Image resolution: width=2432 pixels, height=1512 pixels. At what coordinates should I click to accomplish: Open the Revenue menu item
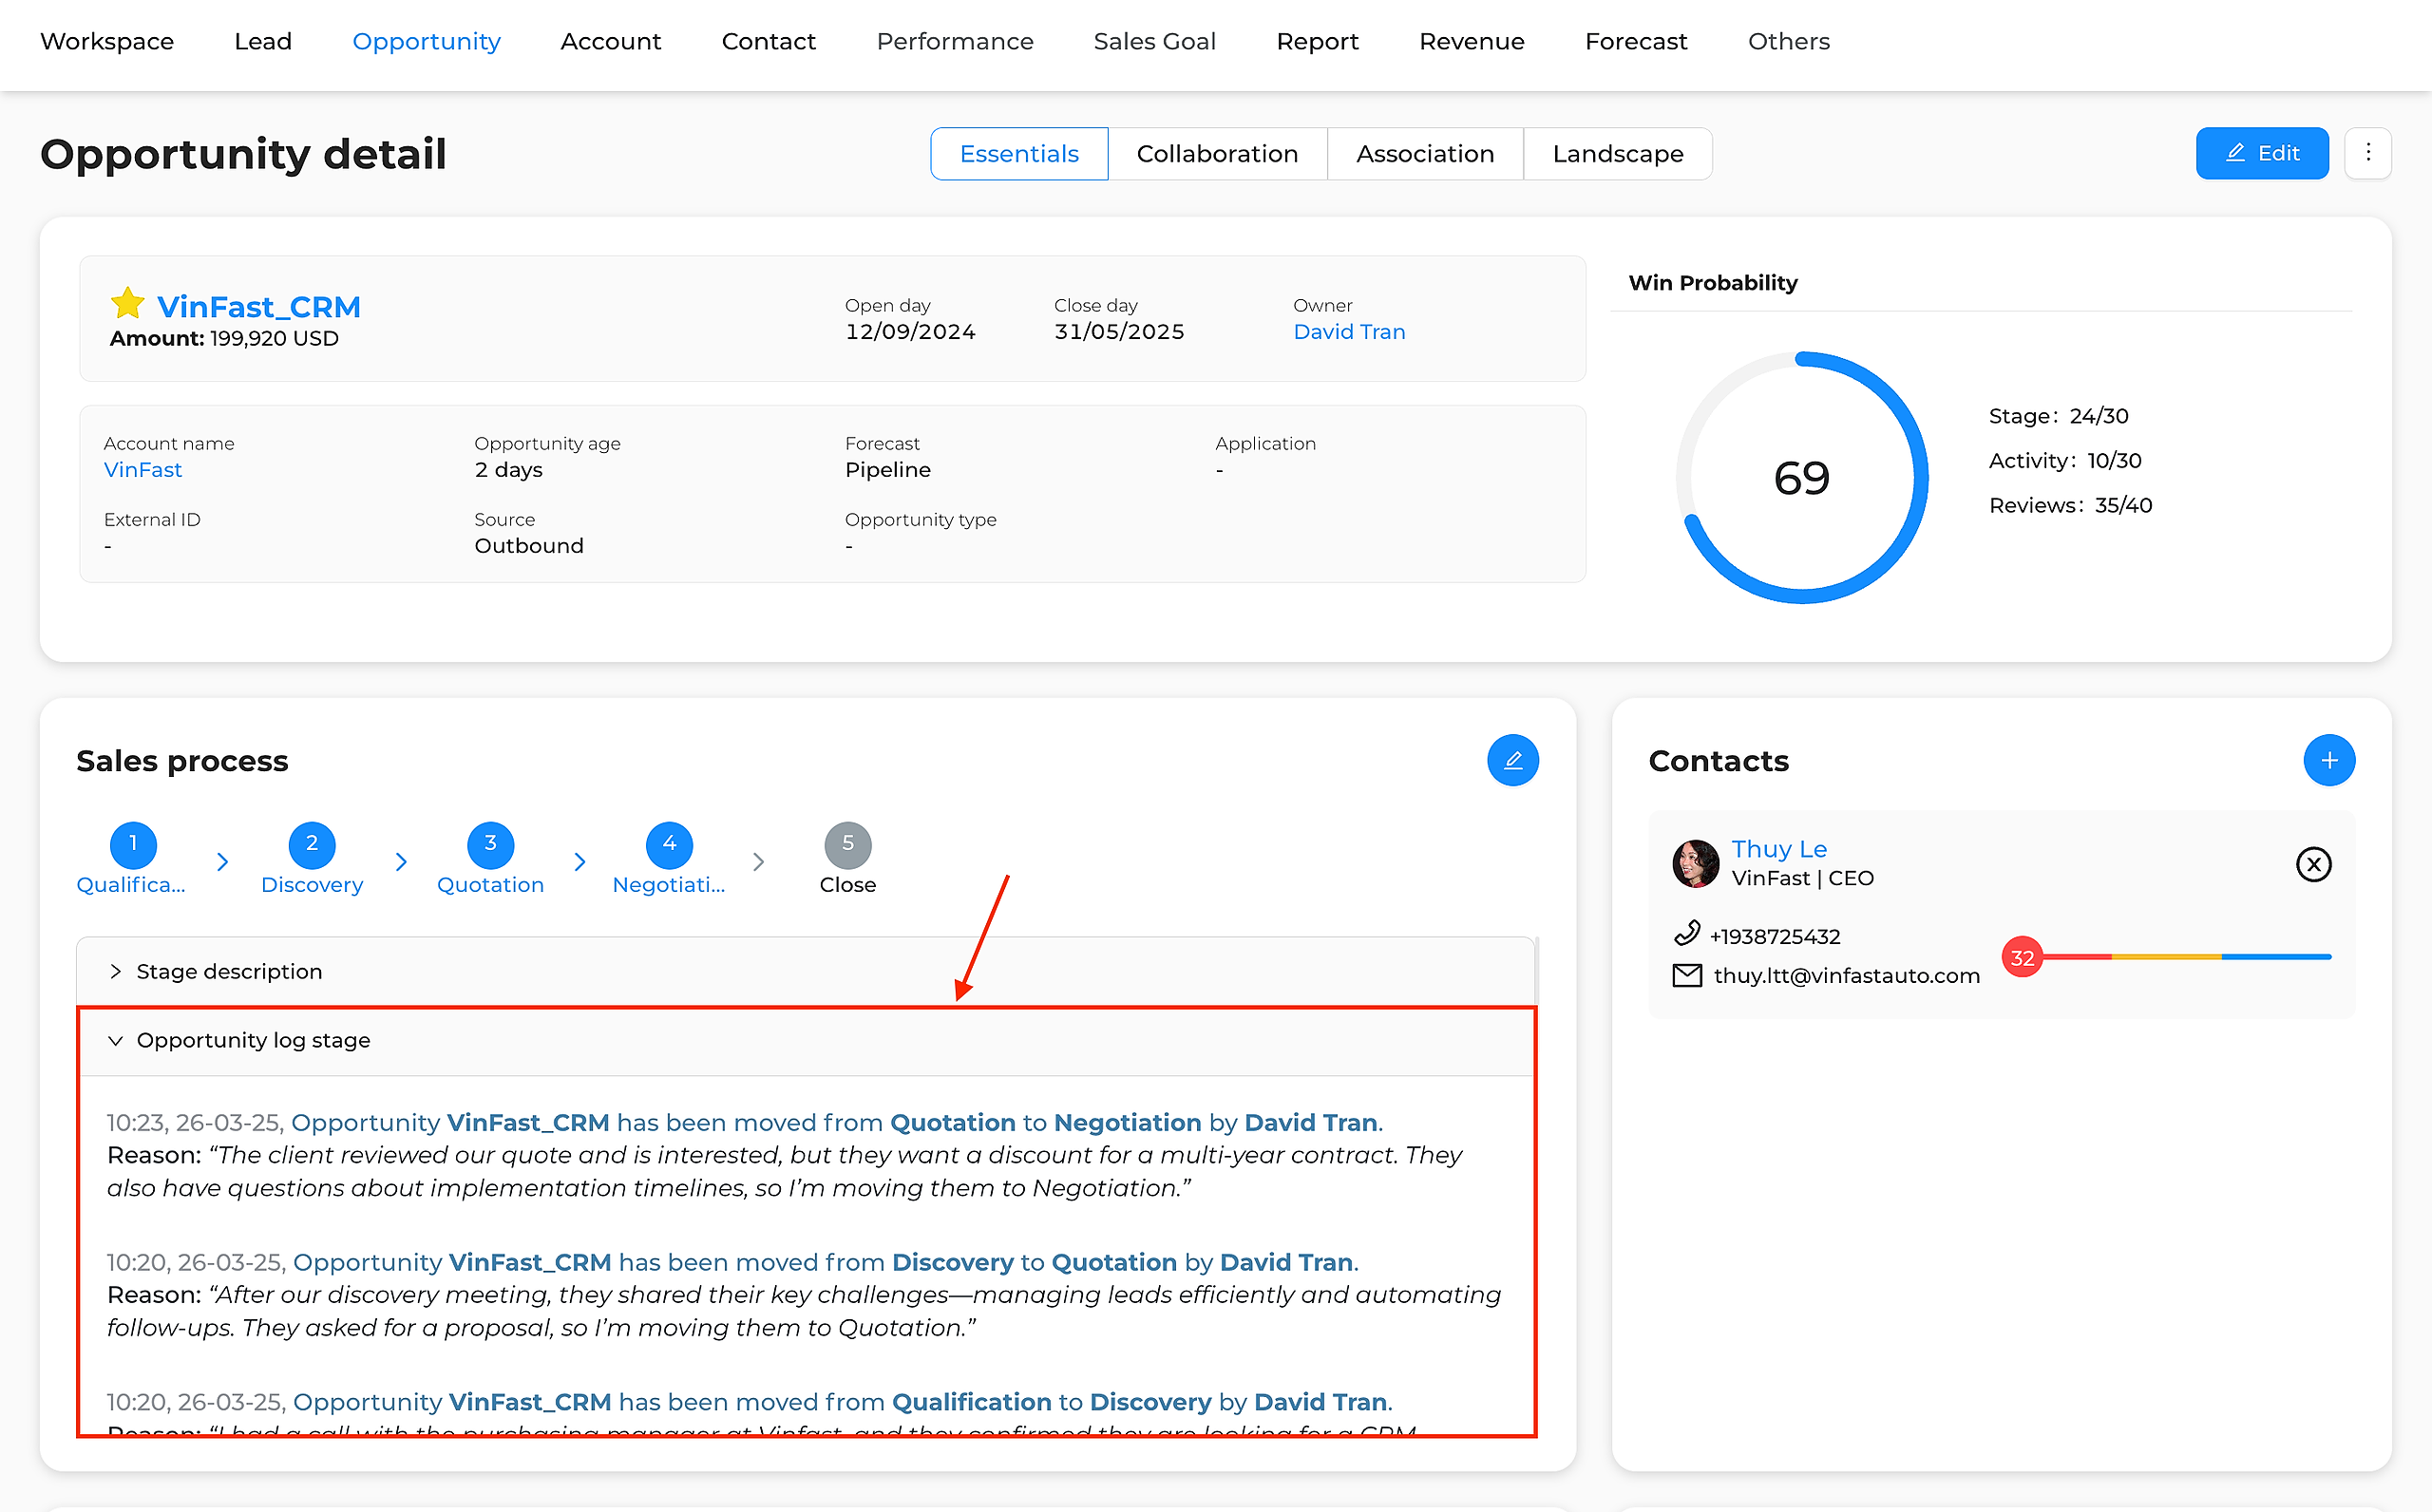point(1472,42)
